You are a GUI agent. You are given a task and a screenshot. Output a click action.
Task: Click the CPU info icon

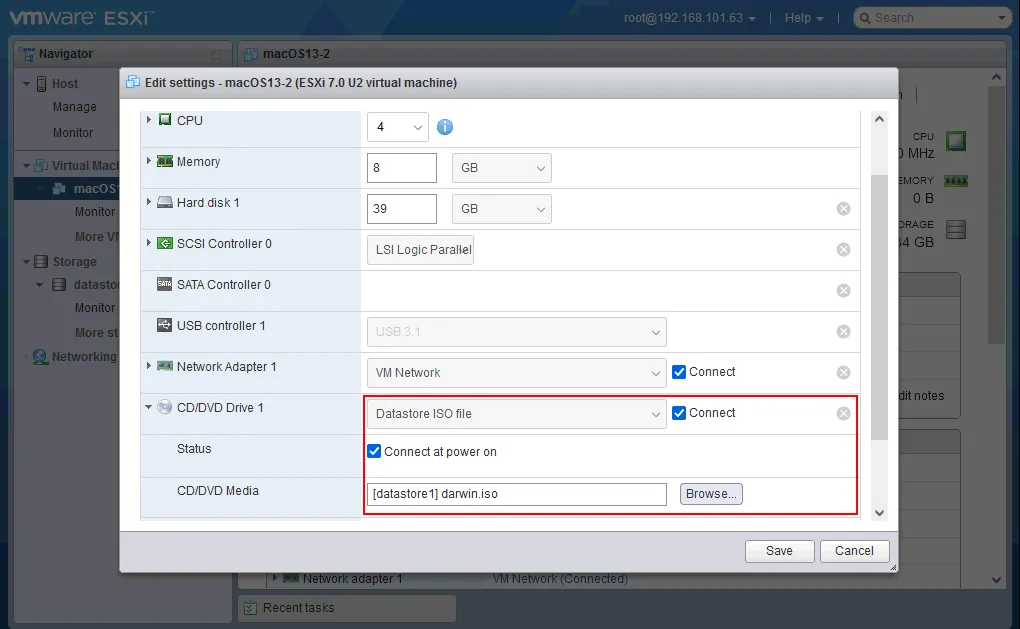pos(445,127)
